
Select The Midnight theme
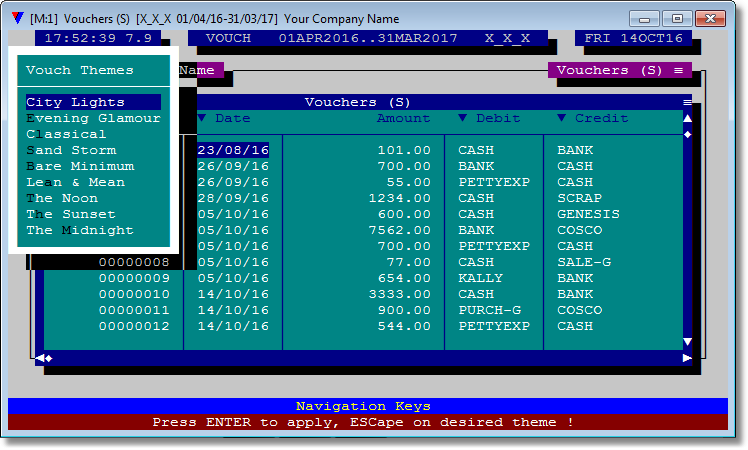tap(94, 230)
